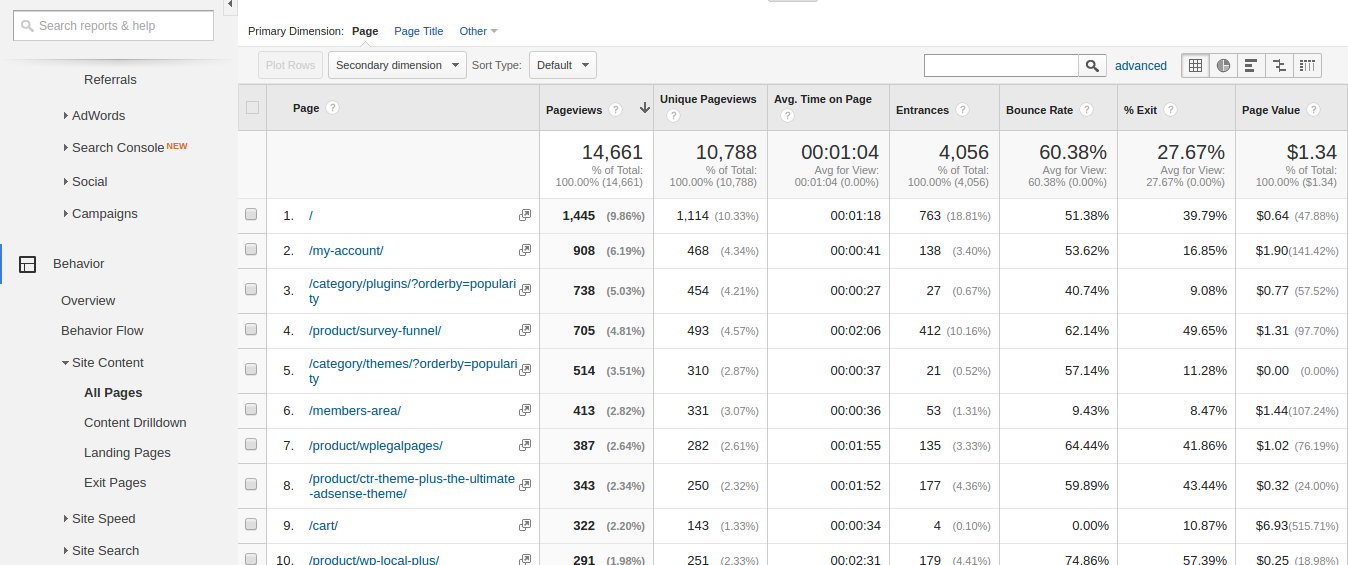The width and height of the screenshot is (1348, 565).
Task: Open the /product/survey-funnel/ page link
Action: tap(375, 331)
